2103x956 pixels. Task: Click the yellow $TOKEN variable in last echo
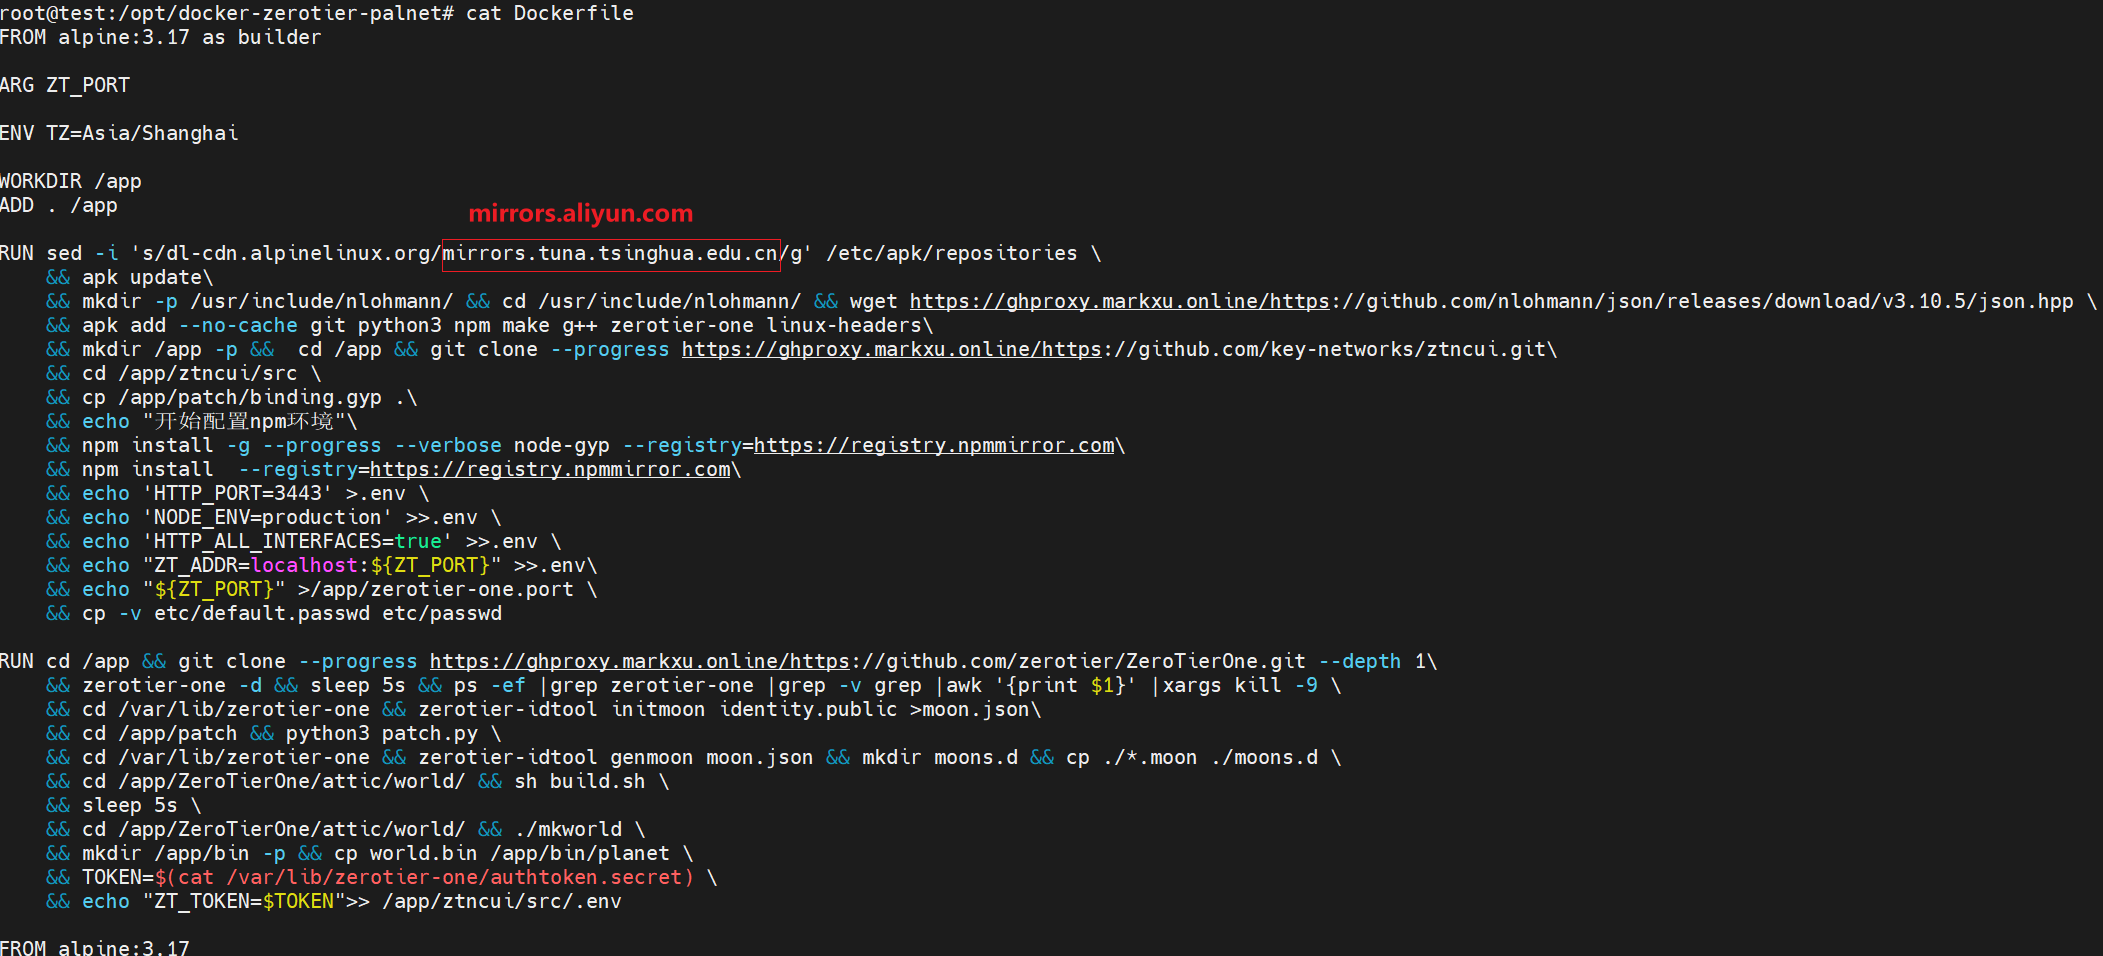pyautogui.click(x=298, y=901)
